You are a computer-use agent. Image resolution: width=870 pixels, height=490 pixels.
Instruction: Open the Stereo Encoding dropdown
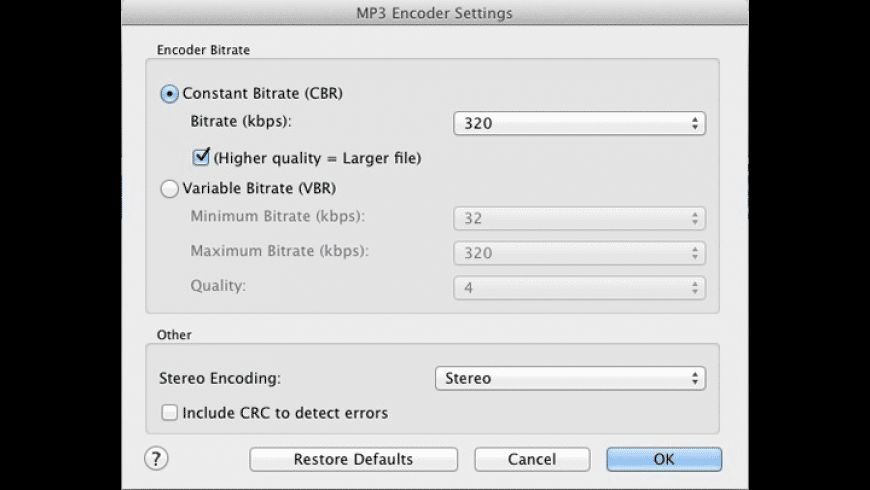tap(570, 379)
